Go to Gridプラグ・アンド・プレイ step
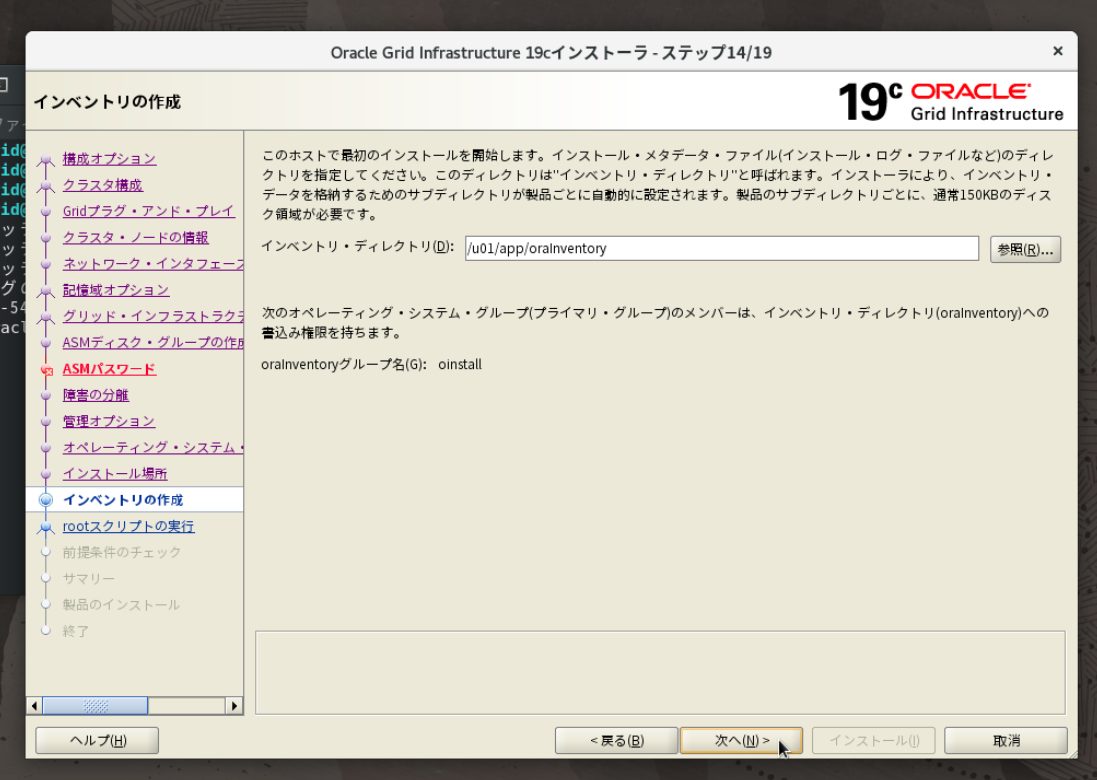Viewport: 1097px width, 780px height. 148,211
